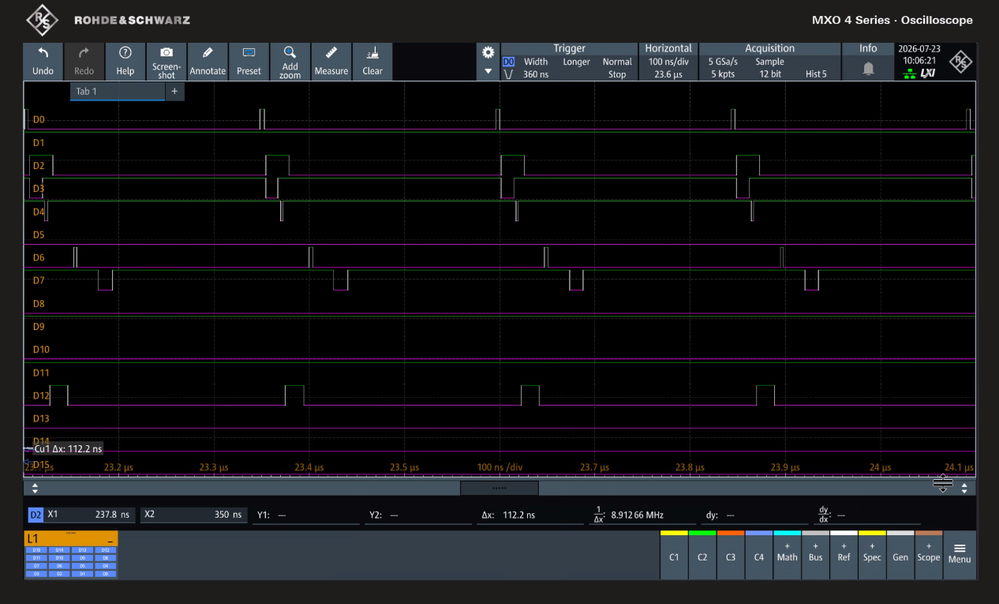
Task: Open settings via the gear icon
Action: point(488,52)
